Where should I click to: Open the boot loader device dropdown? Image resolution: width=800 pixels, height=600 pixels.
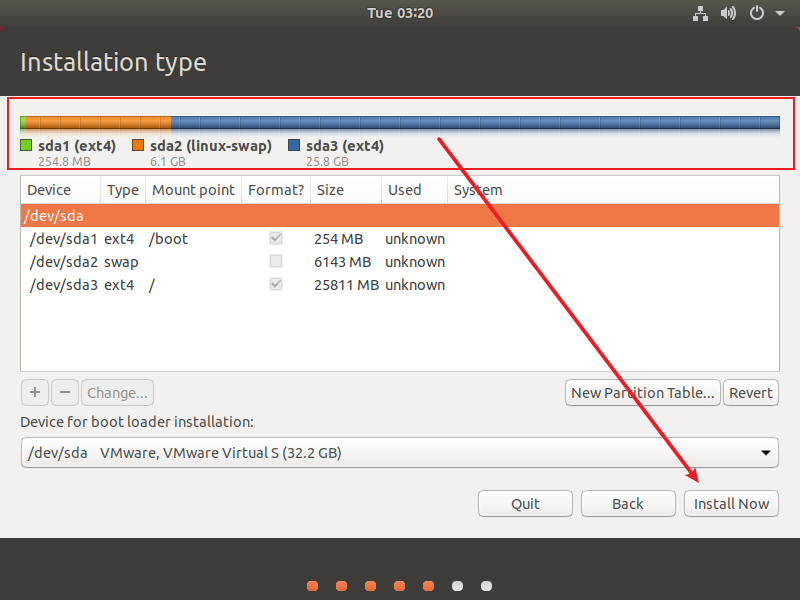click(399, 453)
